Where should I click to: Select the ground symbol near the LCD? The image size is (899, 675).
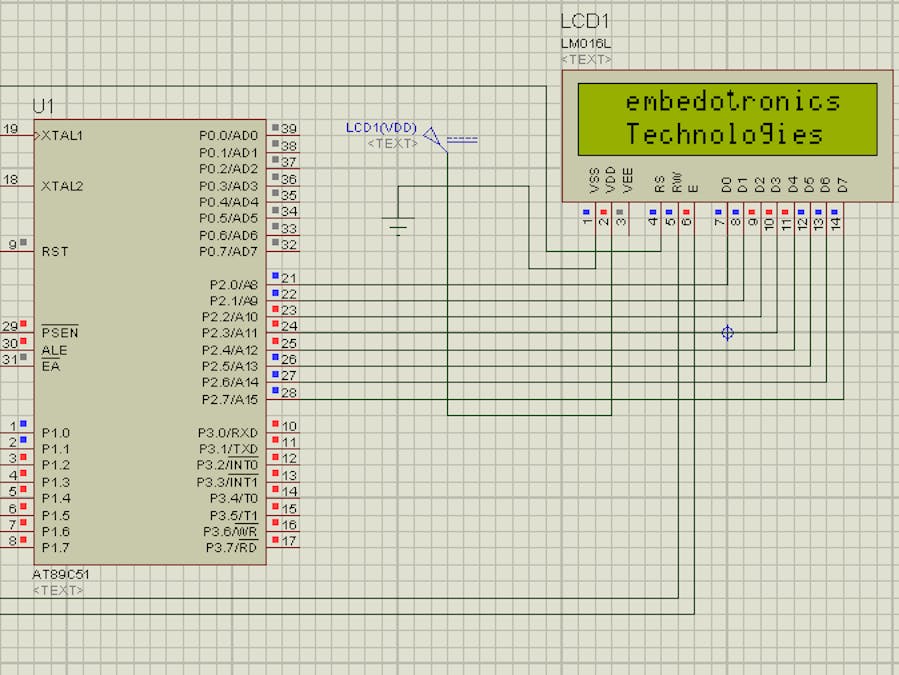pos(399,225)
